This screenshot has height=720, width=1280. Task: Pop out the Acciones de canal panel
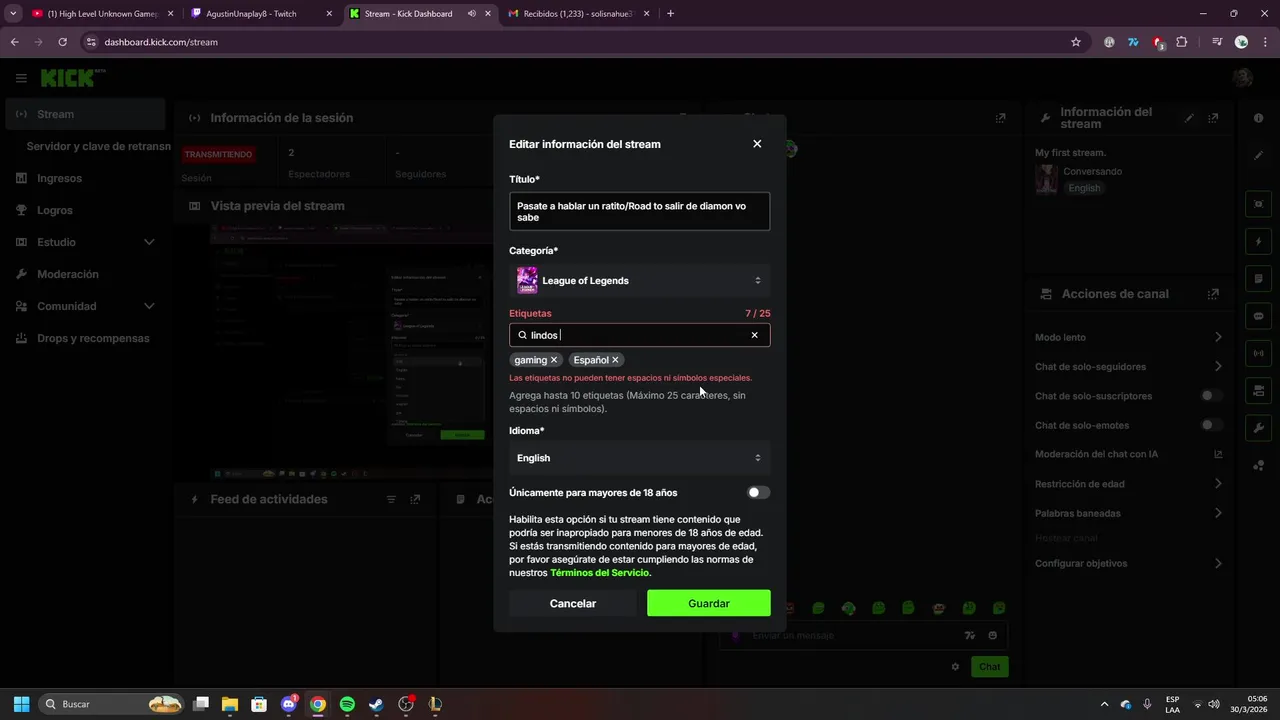pyautogui.click(x=1214, y=294)
